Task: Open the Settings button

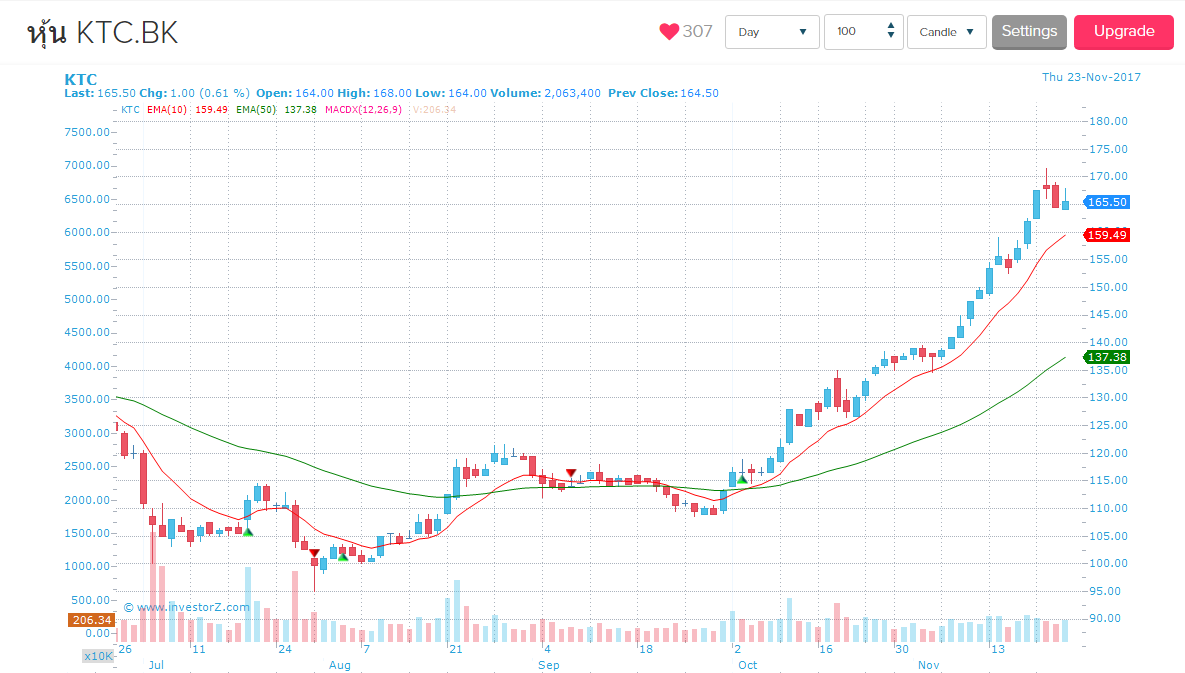Action: click(x=1029, y=32)
